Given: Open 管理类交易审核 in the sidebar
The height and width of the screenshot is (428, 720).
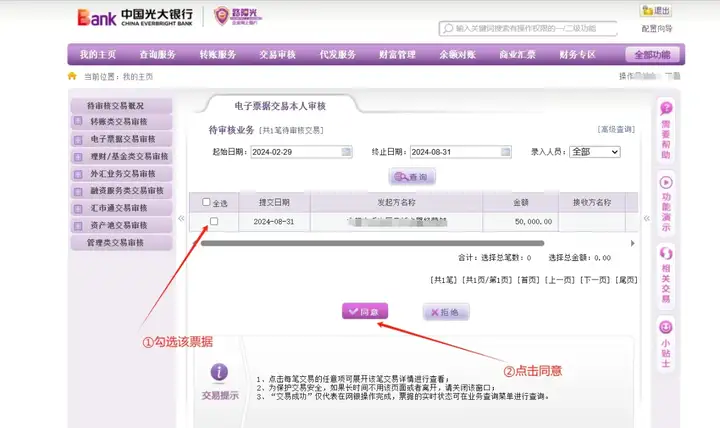Looking at the screenshot, I should (x=122, y=242).
